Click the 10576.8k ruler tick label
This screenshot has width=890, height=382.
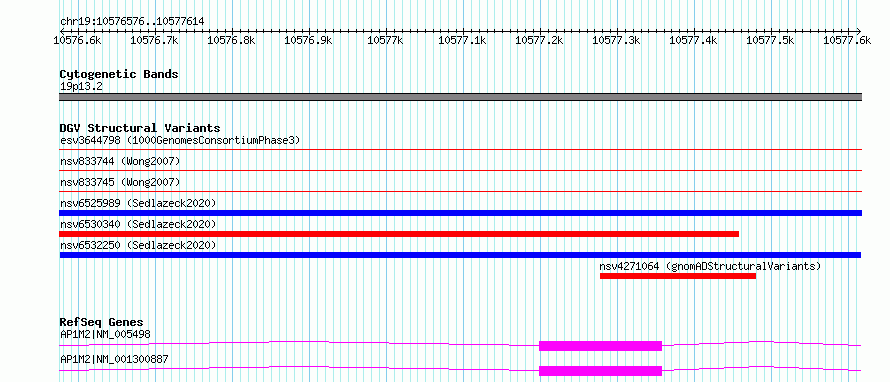pyautogui.click(x=232, y=40)
